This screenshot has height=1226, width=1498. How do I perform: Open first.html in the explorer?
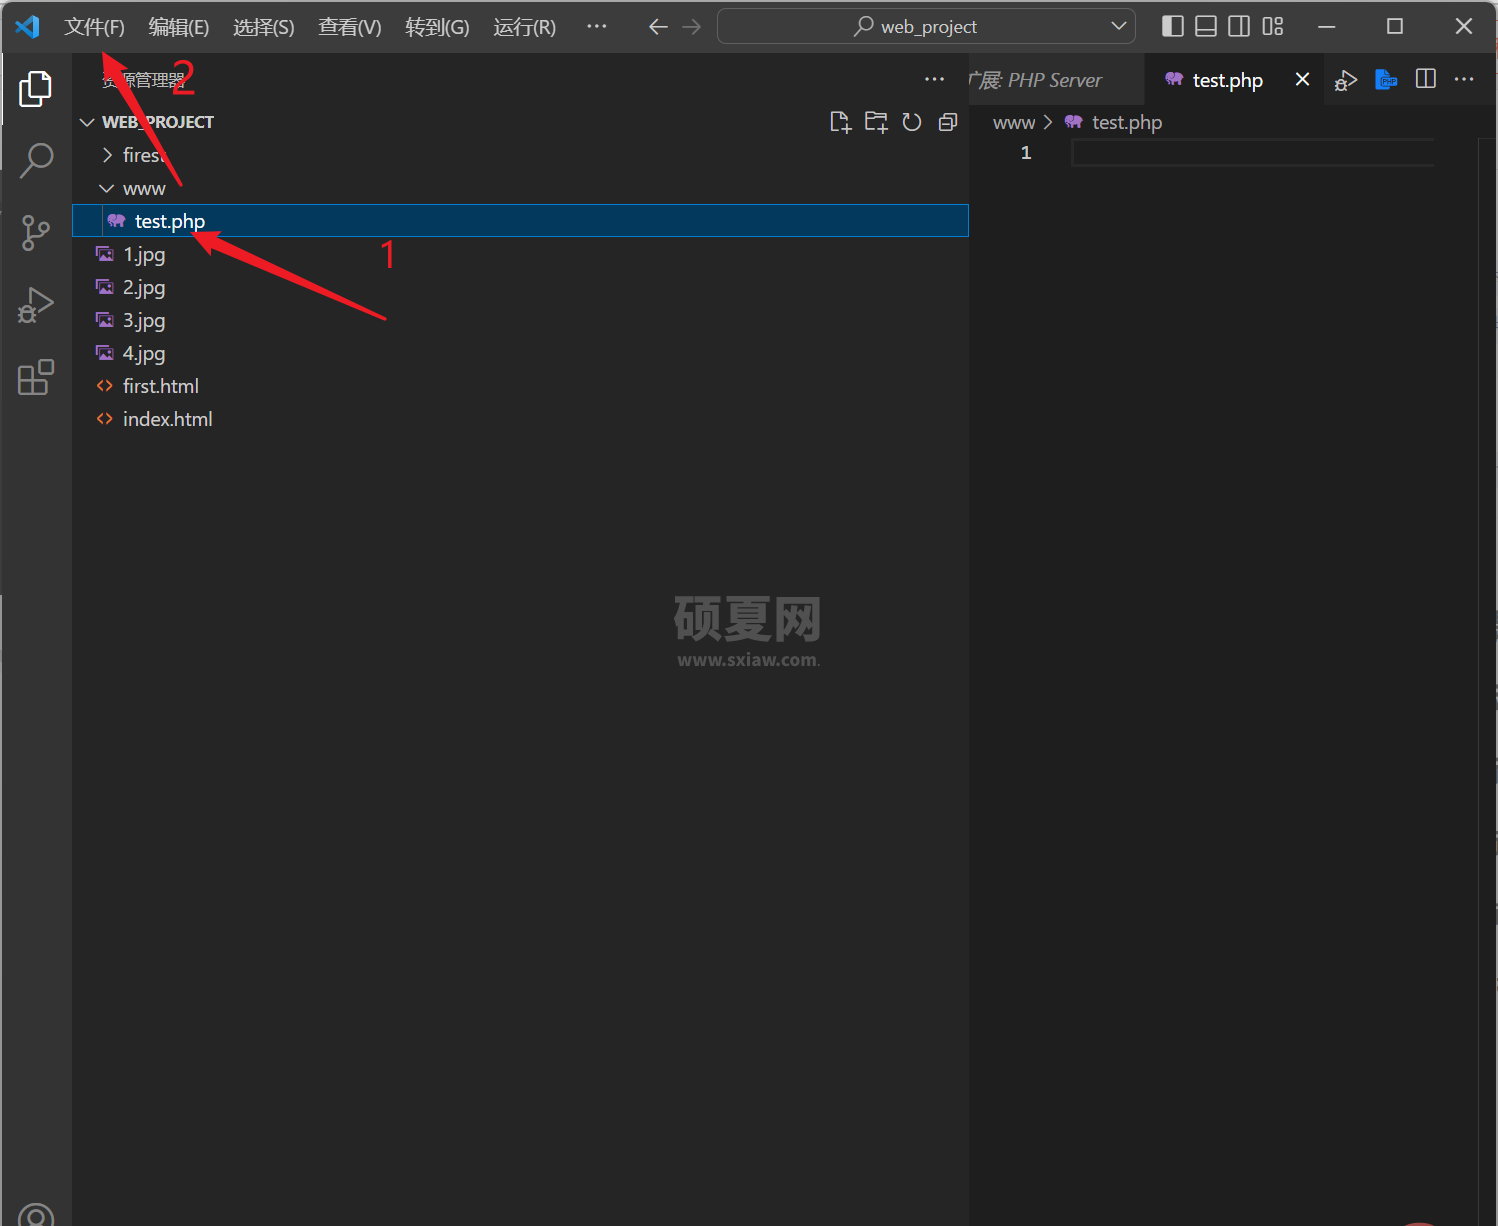pos(520,386)
